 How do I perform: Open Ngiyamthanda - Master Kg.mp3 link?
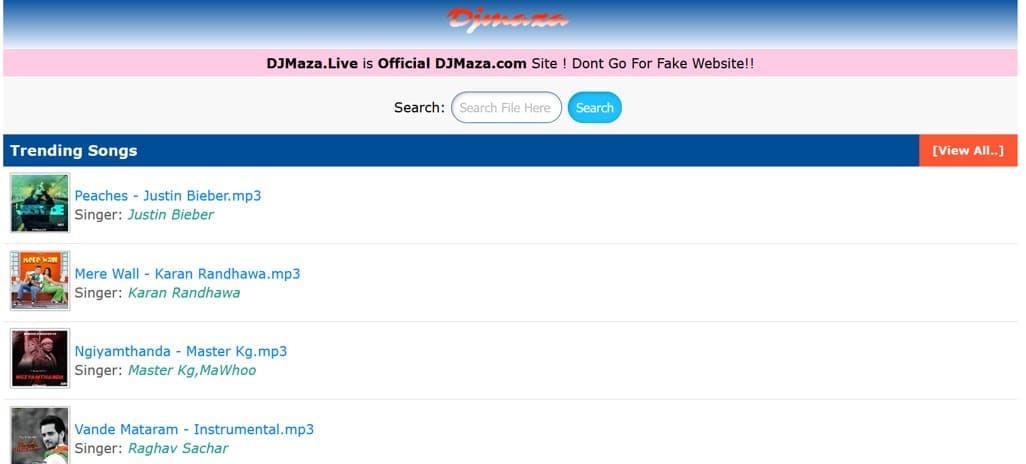point(181,352)
